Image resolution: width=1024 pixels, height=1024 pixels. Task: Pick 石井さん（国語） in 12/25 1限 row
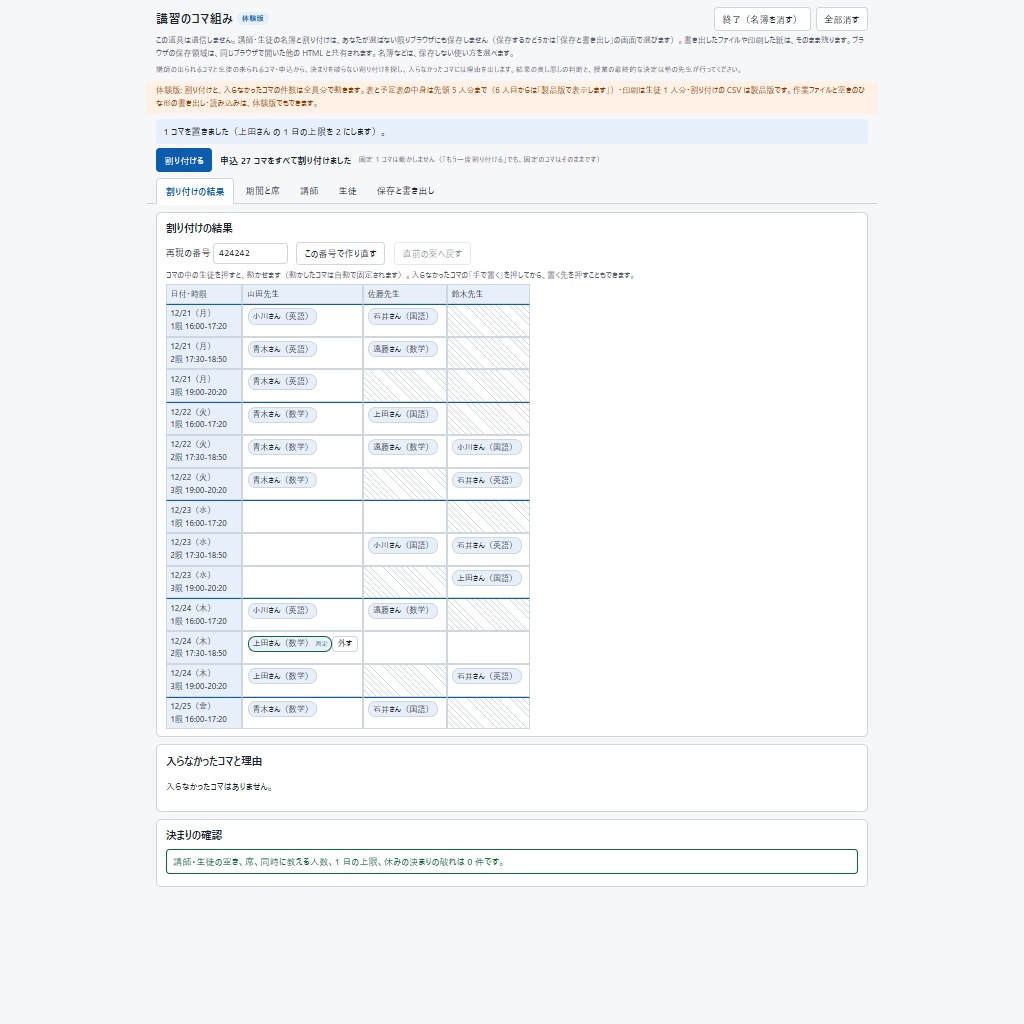[402, 709]
